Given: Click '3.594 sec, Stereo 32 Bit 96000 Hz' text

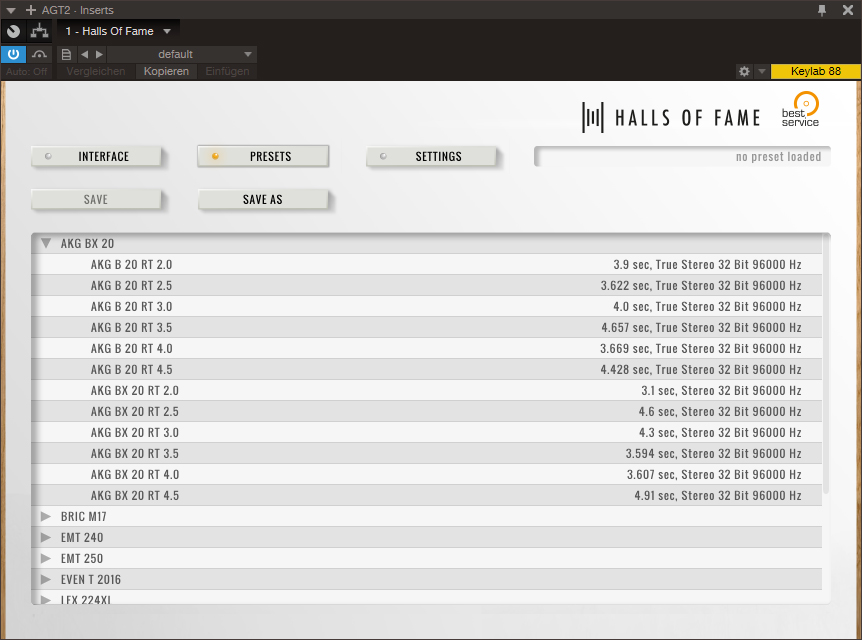Looking at the screenshot, I should (713, 453).
